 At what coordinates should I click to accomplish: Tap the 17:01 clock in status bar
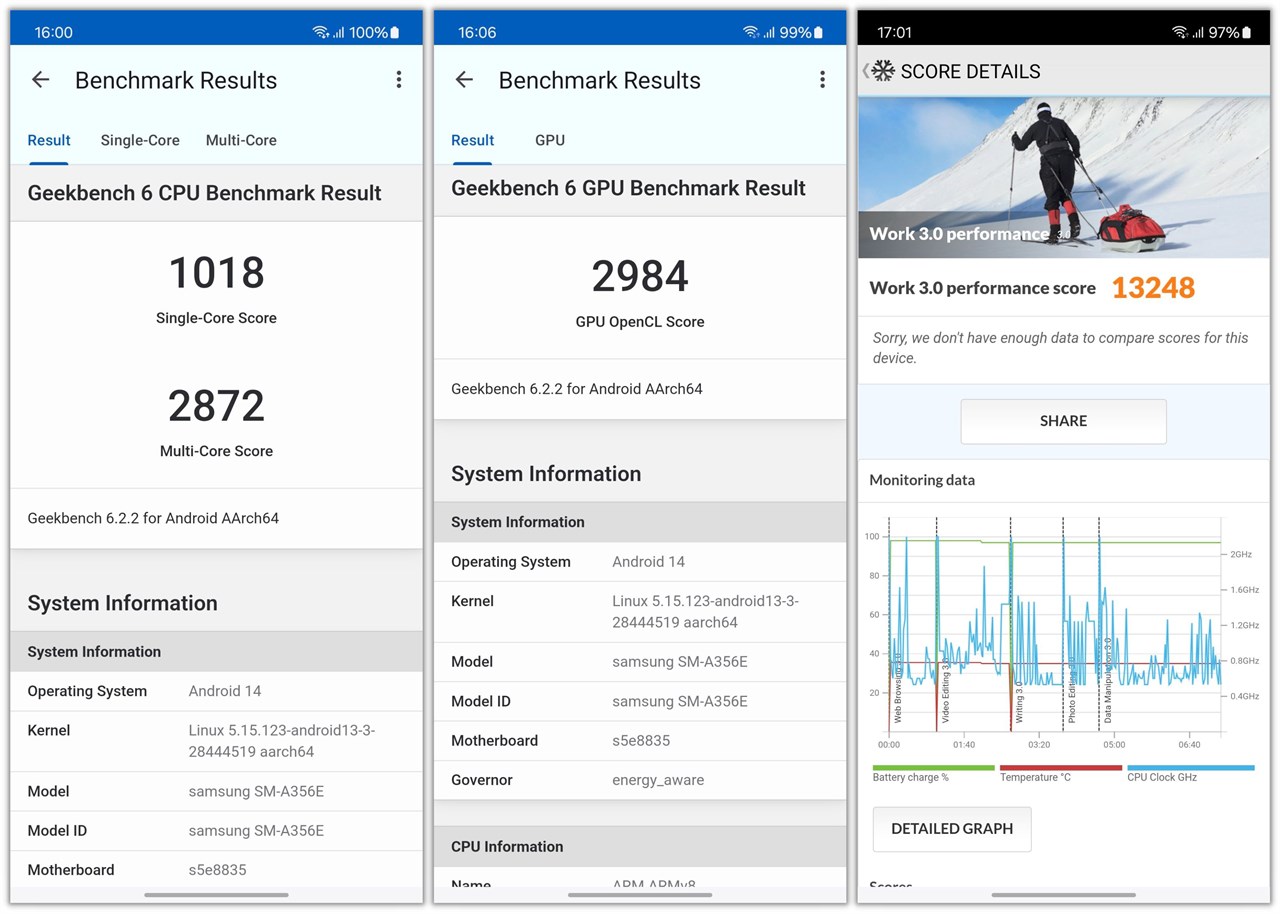point(894,33)
